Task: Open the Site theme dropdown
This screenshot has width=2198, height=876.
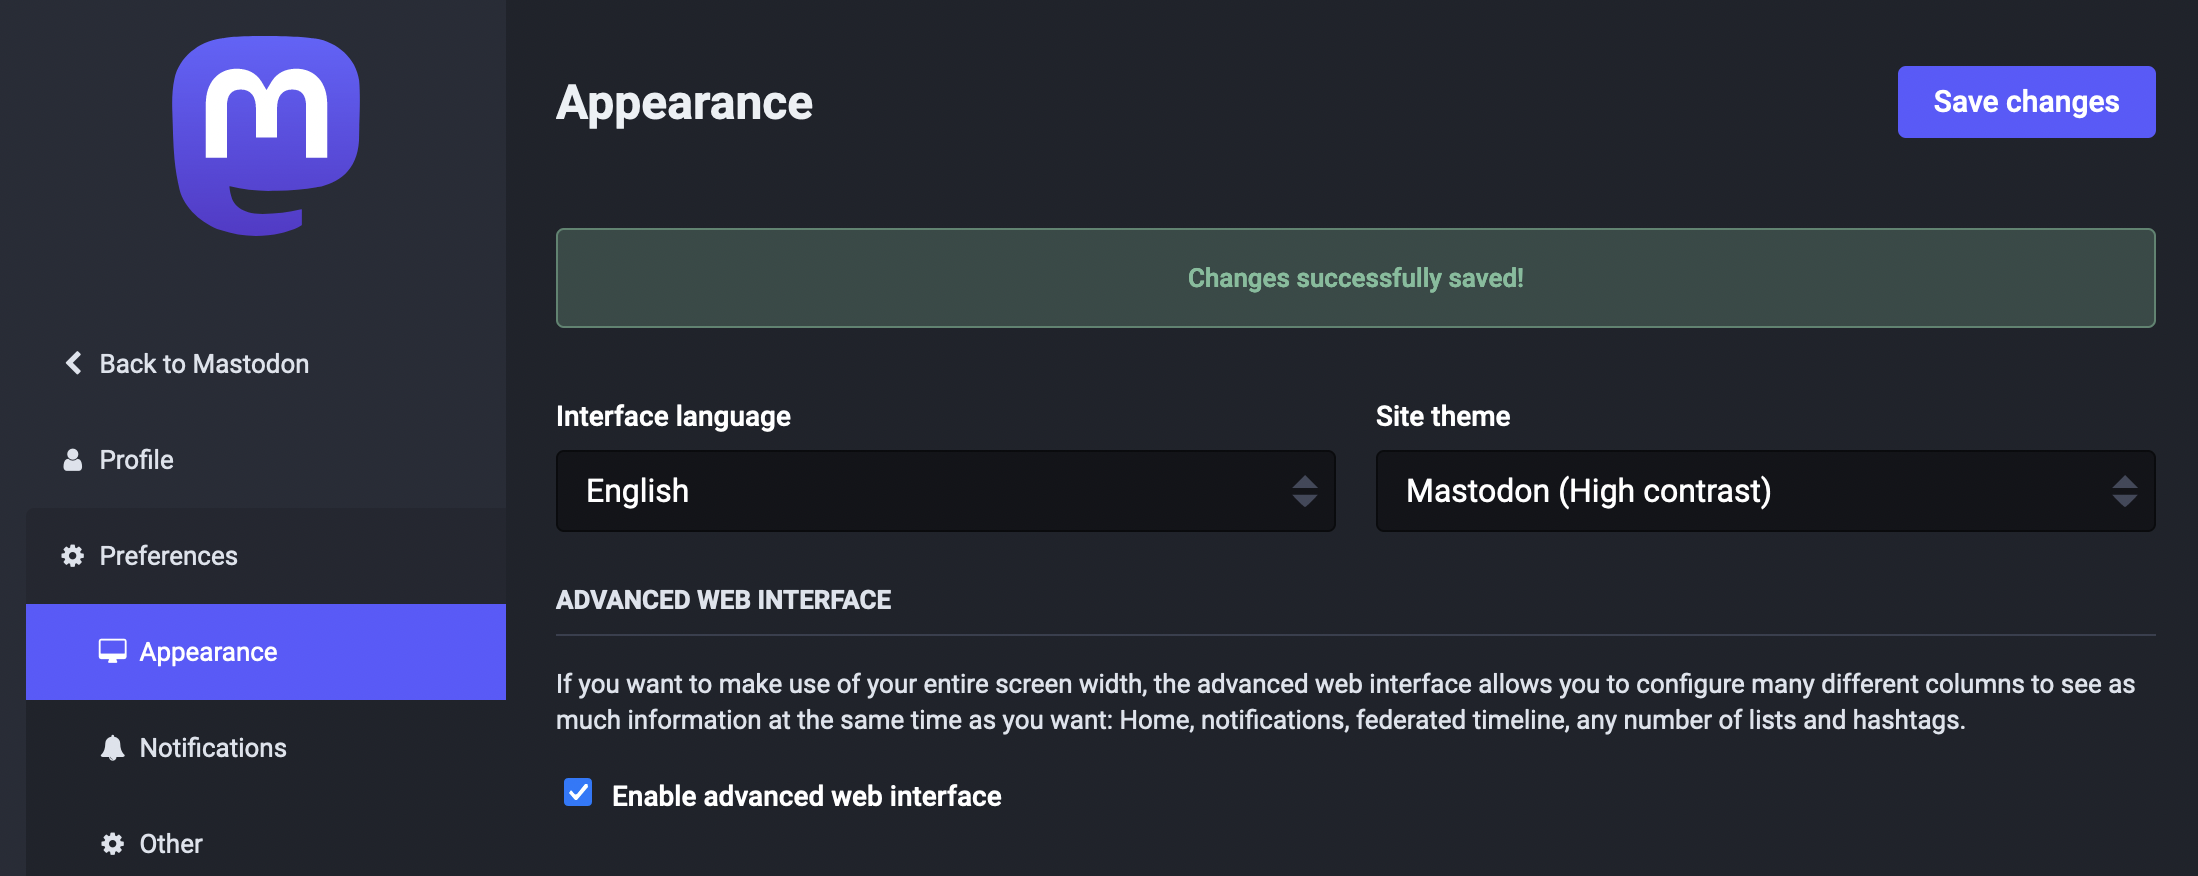Action: [x=1764, y=491]
